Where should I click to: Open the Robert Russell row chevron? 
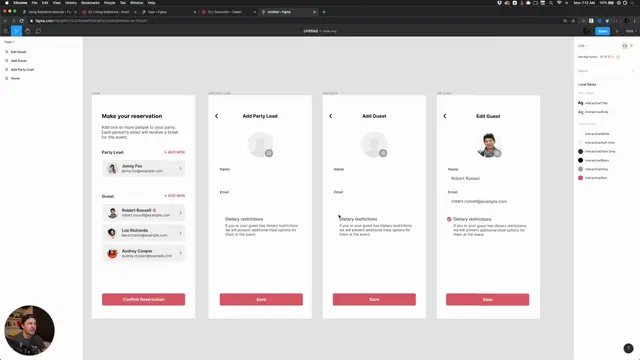pos(180,213)
